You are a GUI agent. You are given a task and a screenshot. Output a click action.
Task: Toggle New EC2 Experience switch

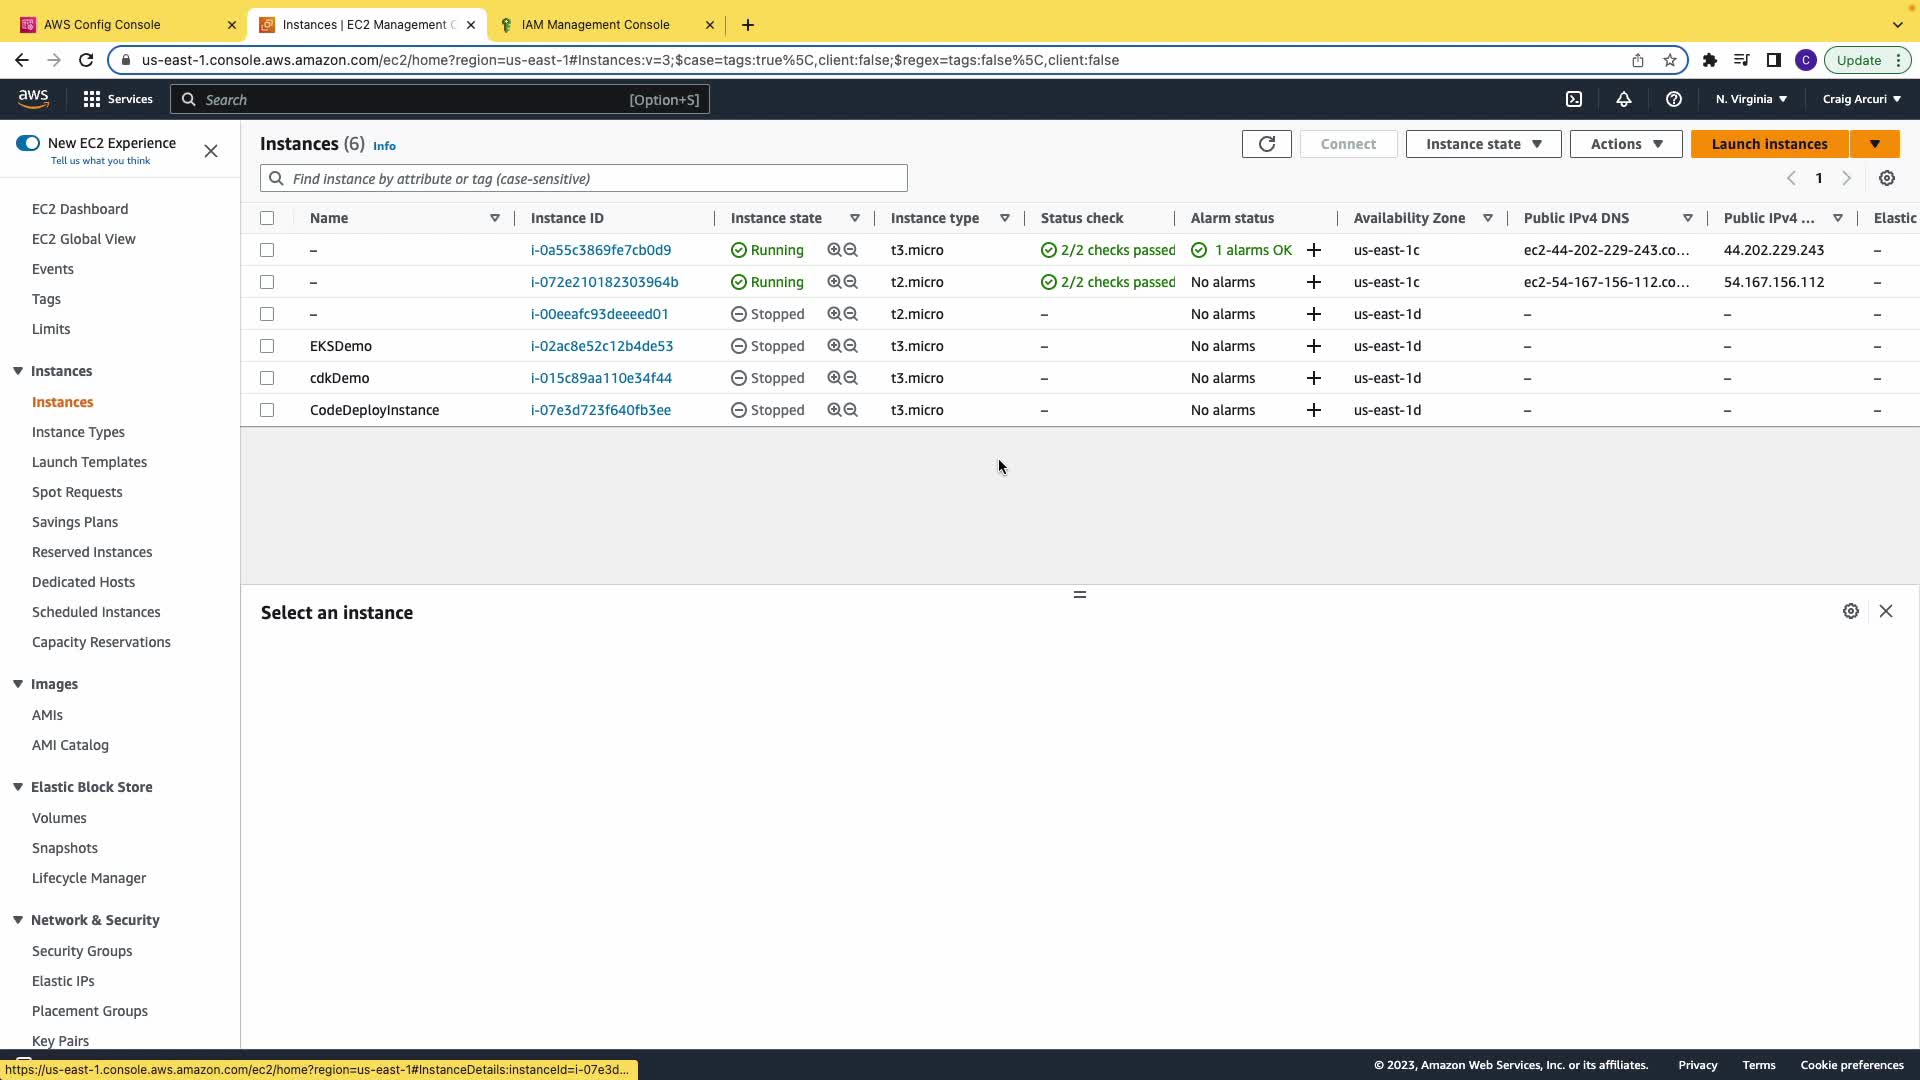click(x=28, y=143)
